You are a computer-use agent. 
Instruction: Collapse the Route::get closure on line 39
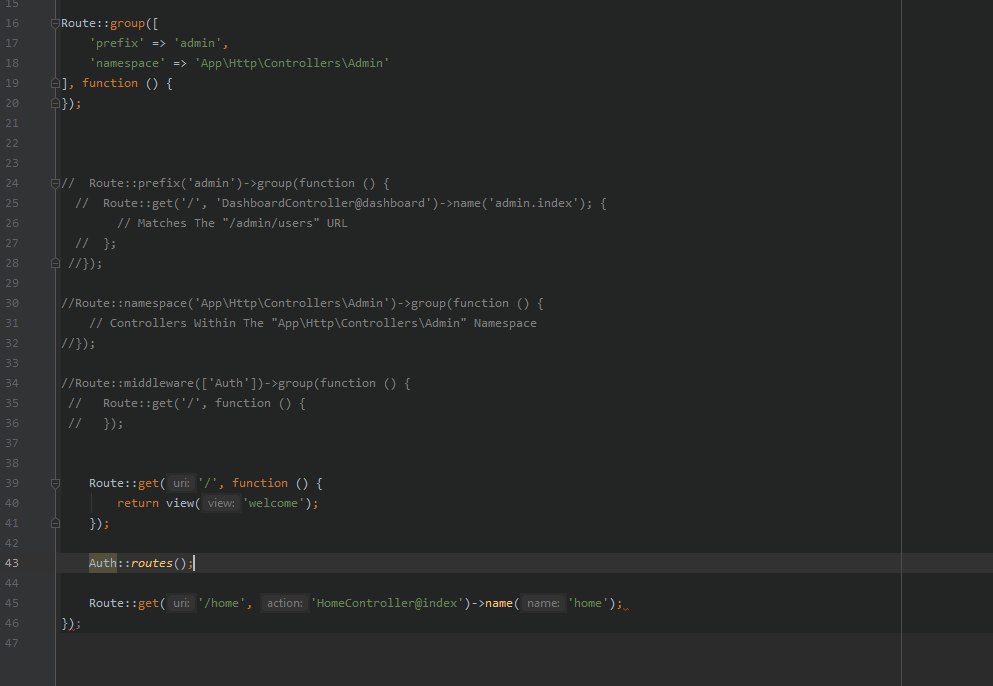pyautogui.click(x=55, y=483)
